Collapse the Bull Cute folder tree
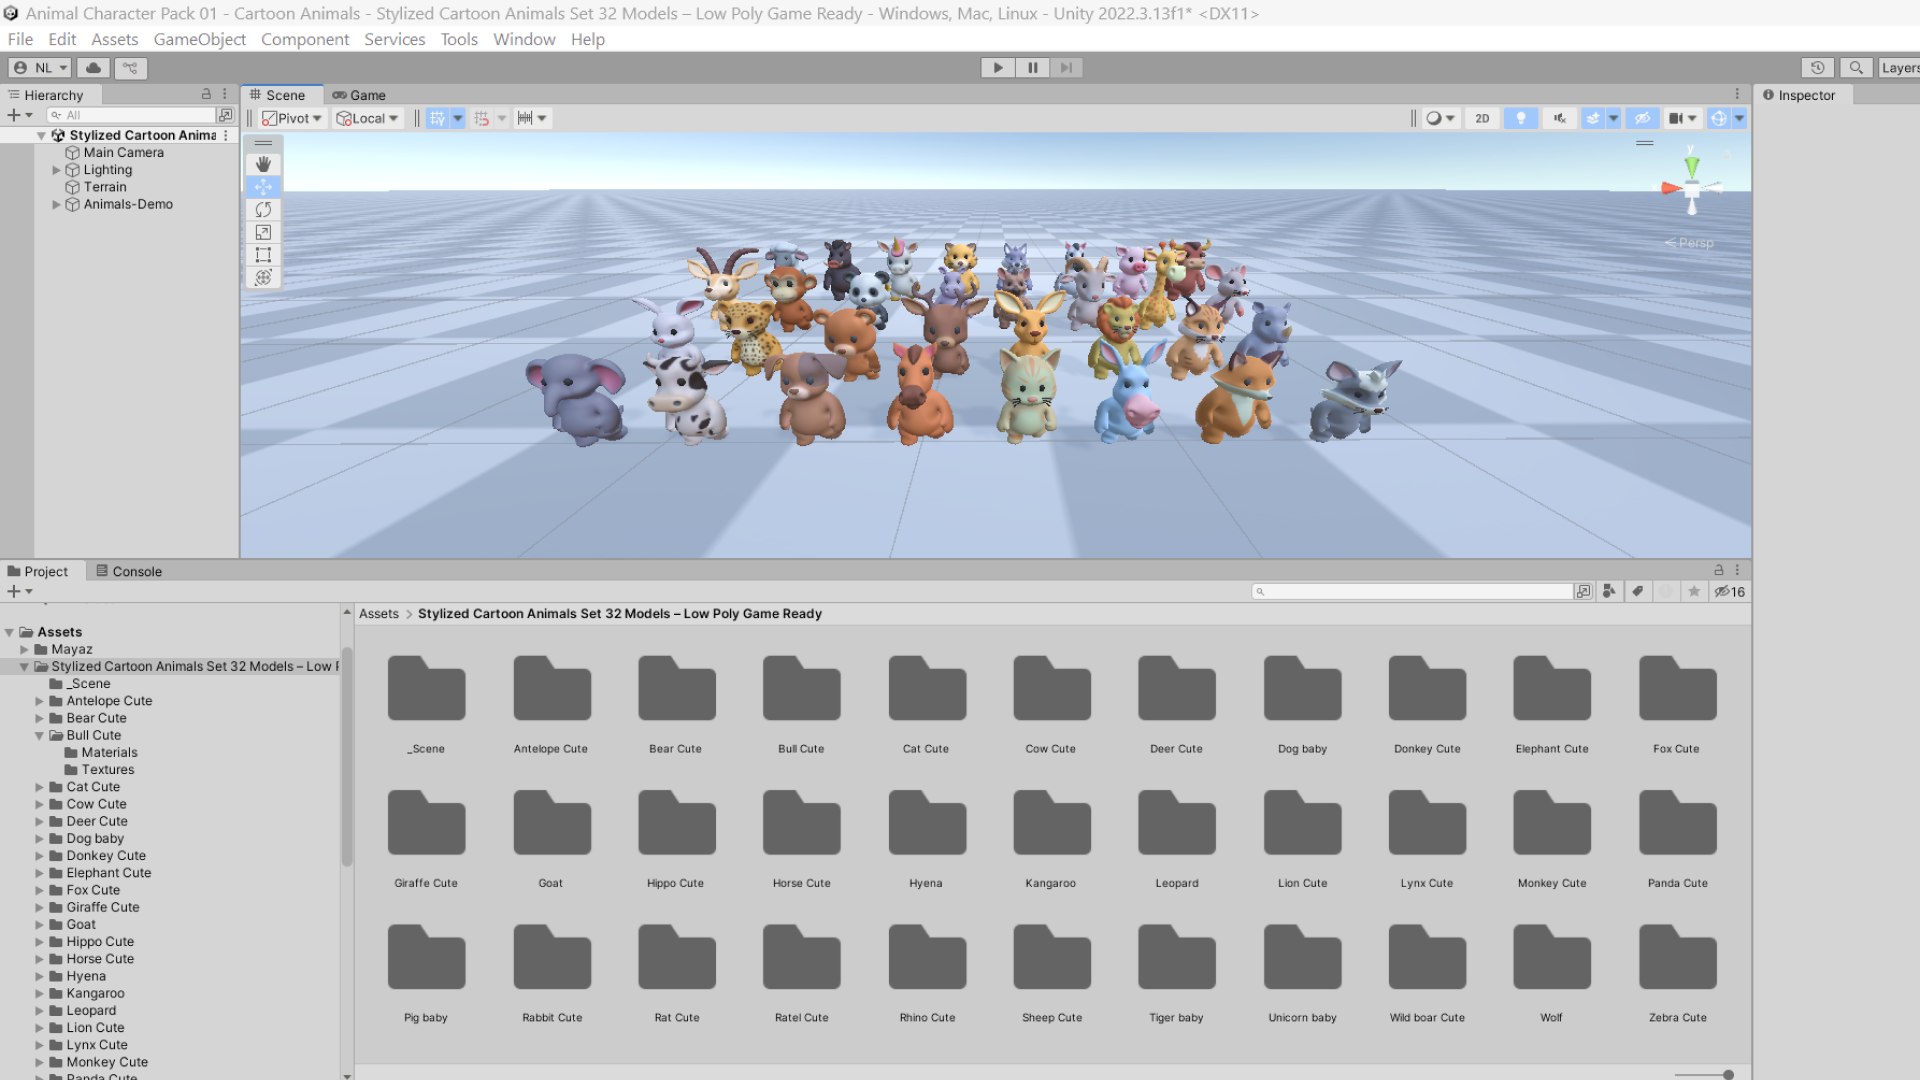1920x1080 pixels. (x=39, y=735)
